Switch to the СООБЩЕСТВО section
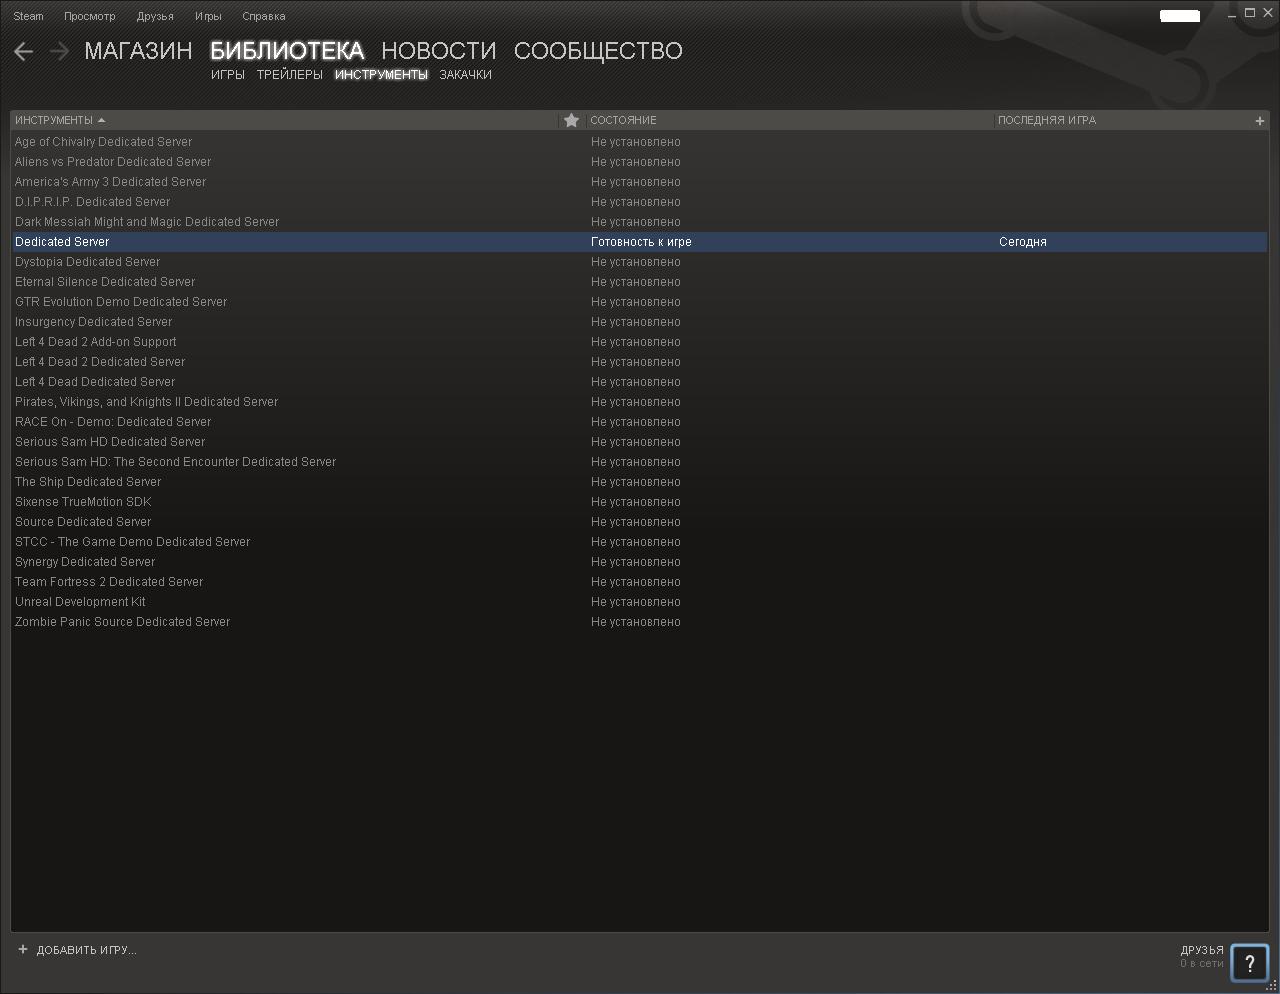 (x=598, y=51)
